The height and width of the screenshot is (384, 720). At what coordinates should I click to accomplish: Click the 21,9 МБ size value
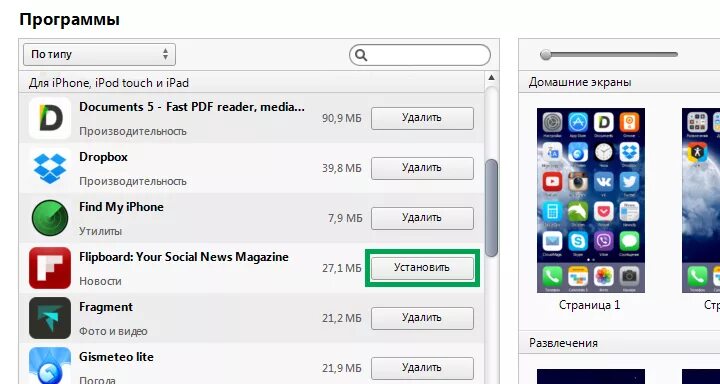[342, 368]
